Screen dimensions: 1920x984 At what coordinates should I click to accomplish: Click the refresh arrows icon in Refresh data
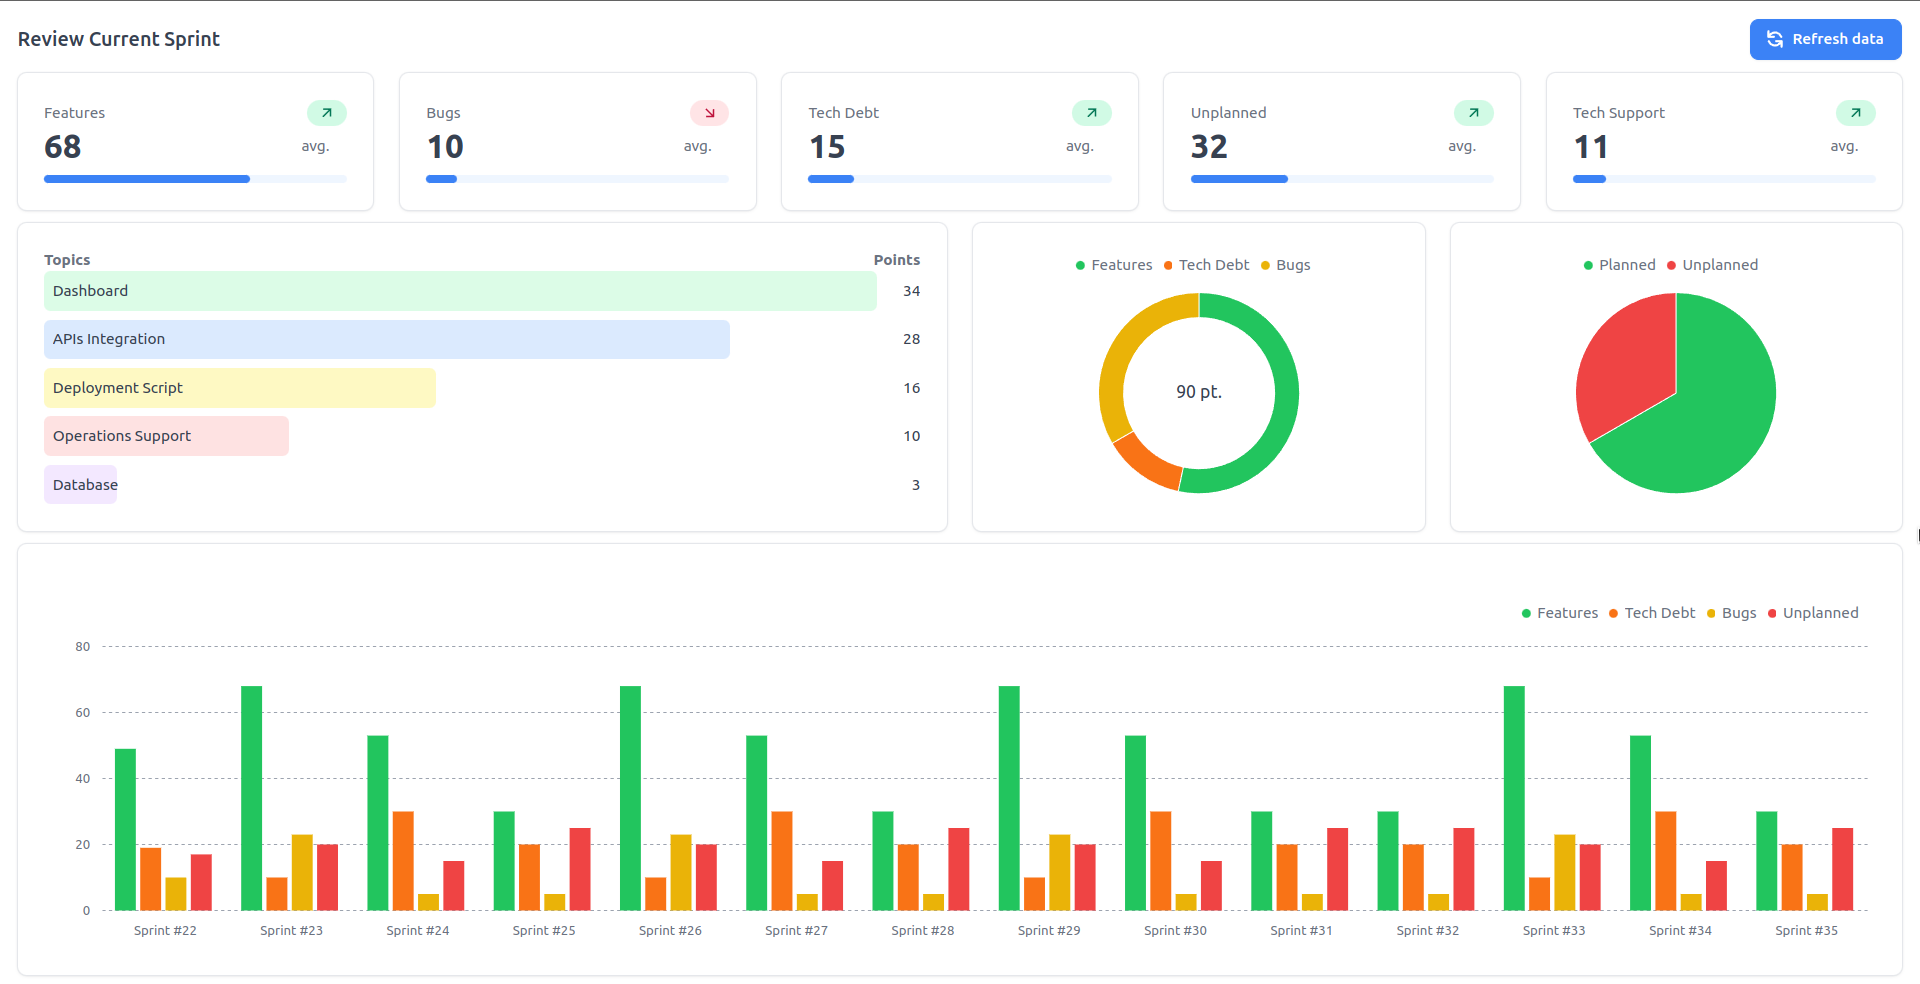pos(1775,39)
